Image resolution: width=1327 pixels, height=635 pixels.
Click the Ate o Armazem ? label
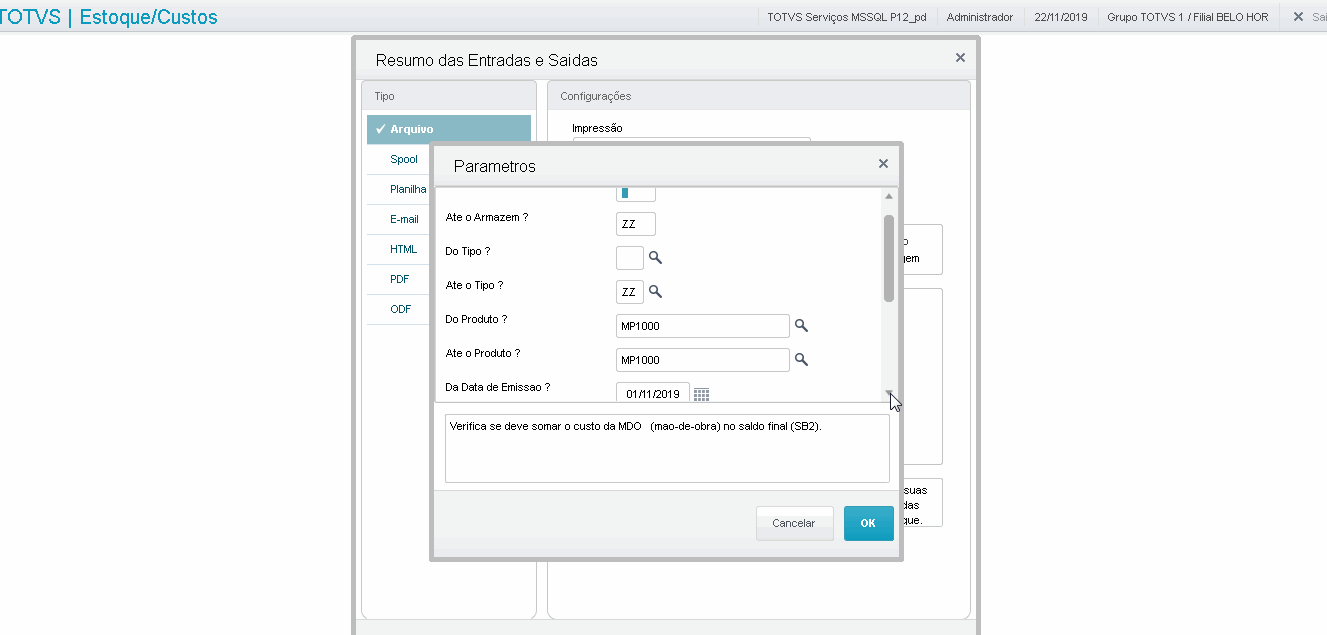pyautogui.click(x=486, y=217)
